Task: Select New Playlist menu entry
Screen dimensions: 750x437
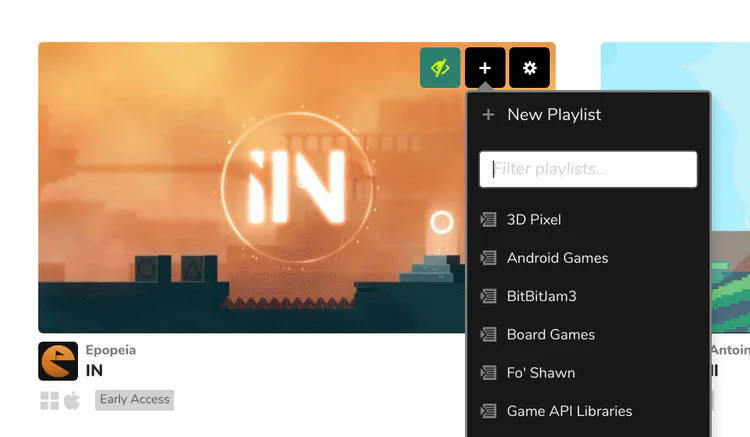Action: (x=588, y=115)
